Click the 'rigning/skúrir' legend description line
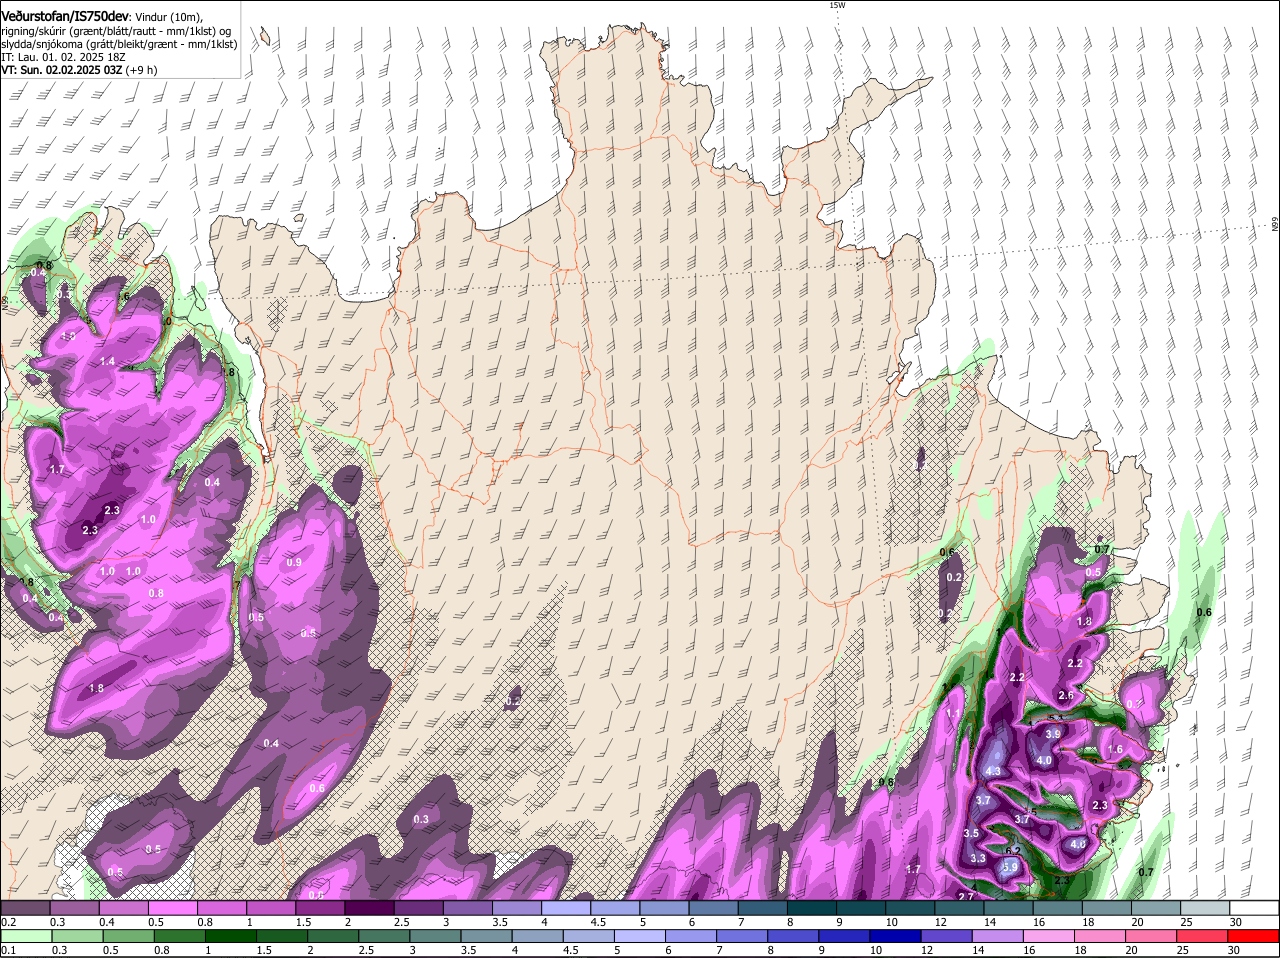The image size is (1280, 958). coord(116,30)
